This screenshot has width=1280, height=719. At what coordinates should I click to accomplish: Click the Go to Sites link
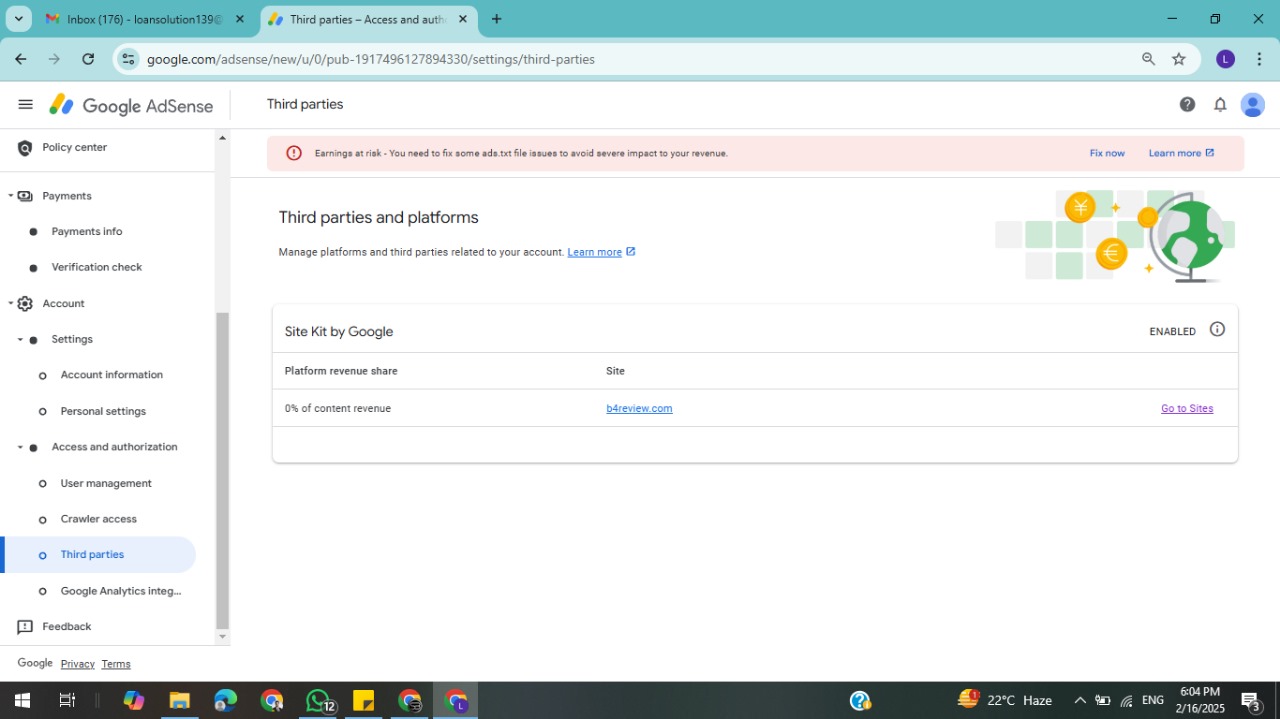click(1187, 408)
